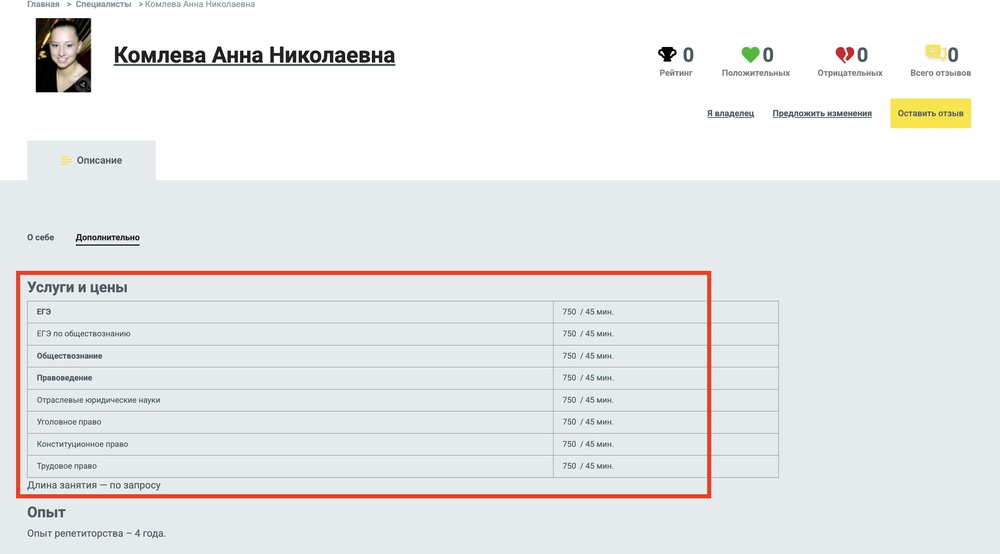Image resolution: width=1000 pixels, height=554 pixels.
Task: Select the Дополнительно sub-tab
Action: (107, 238)
